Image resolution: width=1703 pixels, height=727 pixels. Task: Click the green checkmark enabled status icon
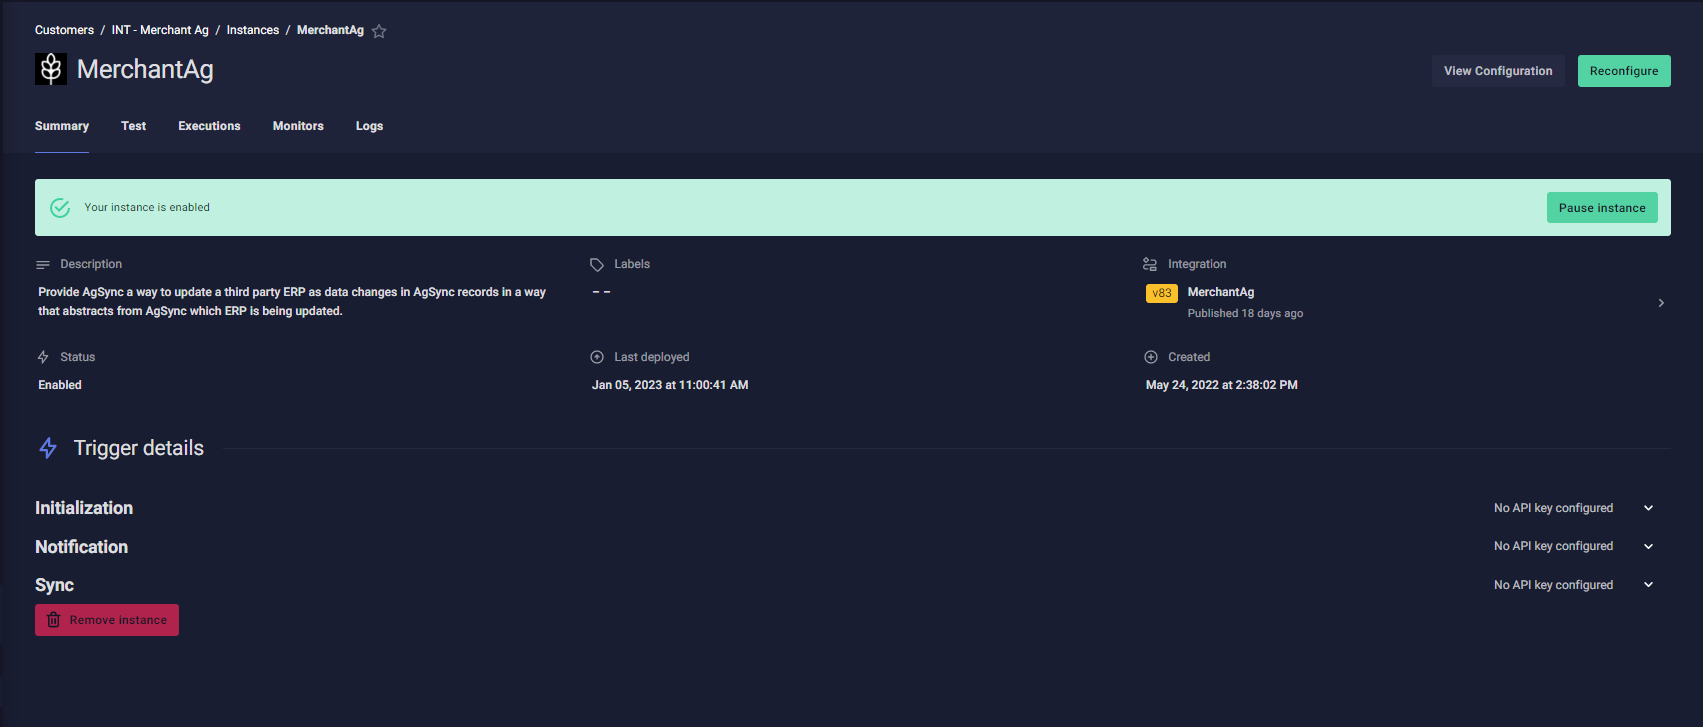(x=60, y=208)
